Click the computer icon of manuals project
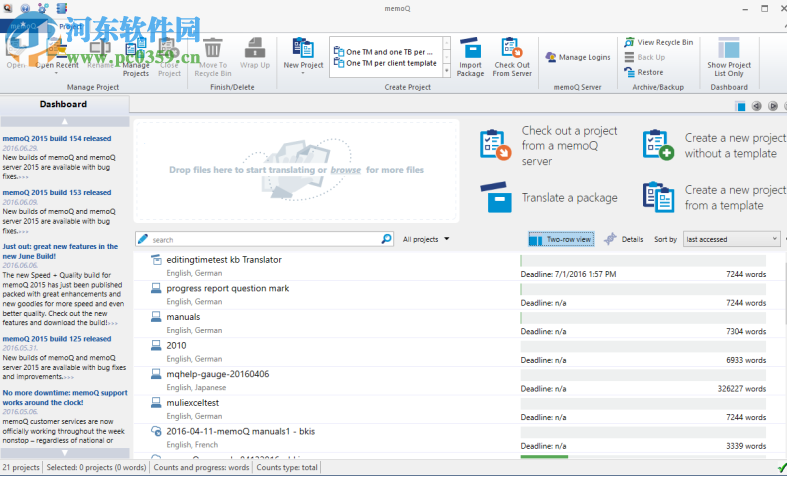This screenshot has width=787, height=478. 156,317
